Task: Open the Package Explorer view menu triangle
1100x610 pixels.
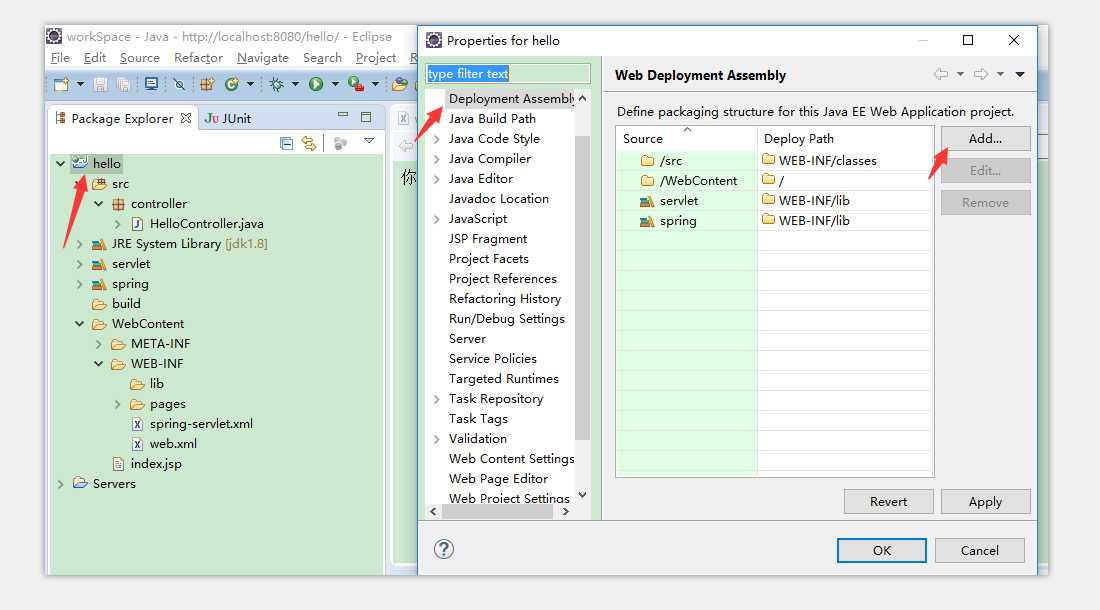Action: point(369,142)
